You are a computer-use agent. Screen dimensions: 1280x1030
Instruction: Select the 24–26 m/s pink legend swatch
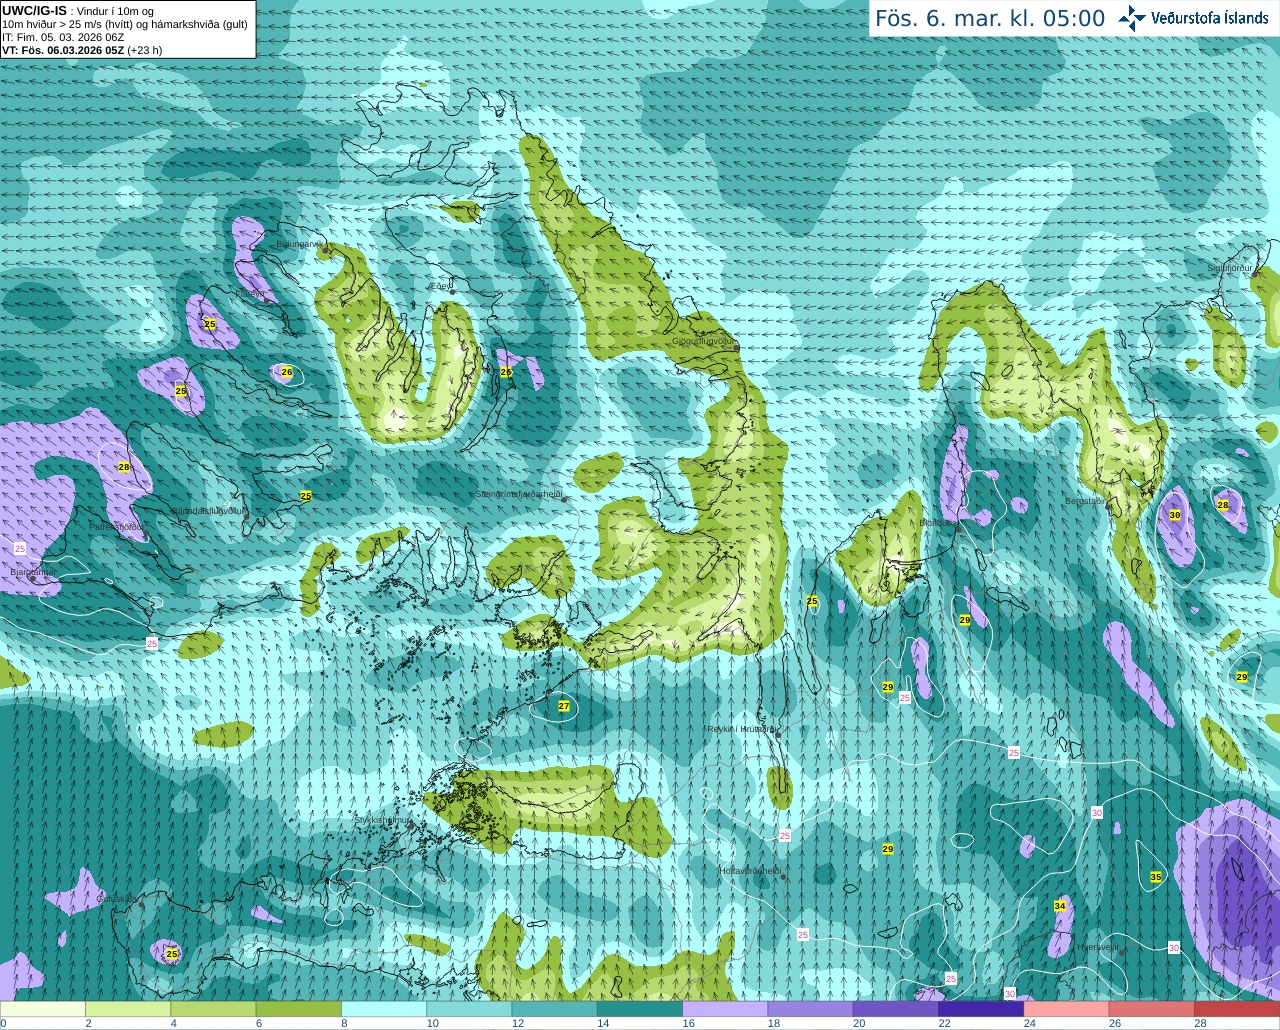point(1067,1009)
